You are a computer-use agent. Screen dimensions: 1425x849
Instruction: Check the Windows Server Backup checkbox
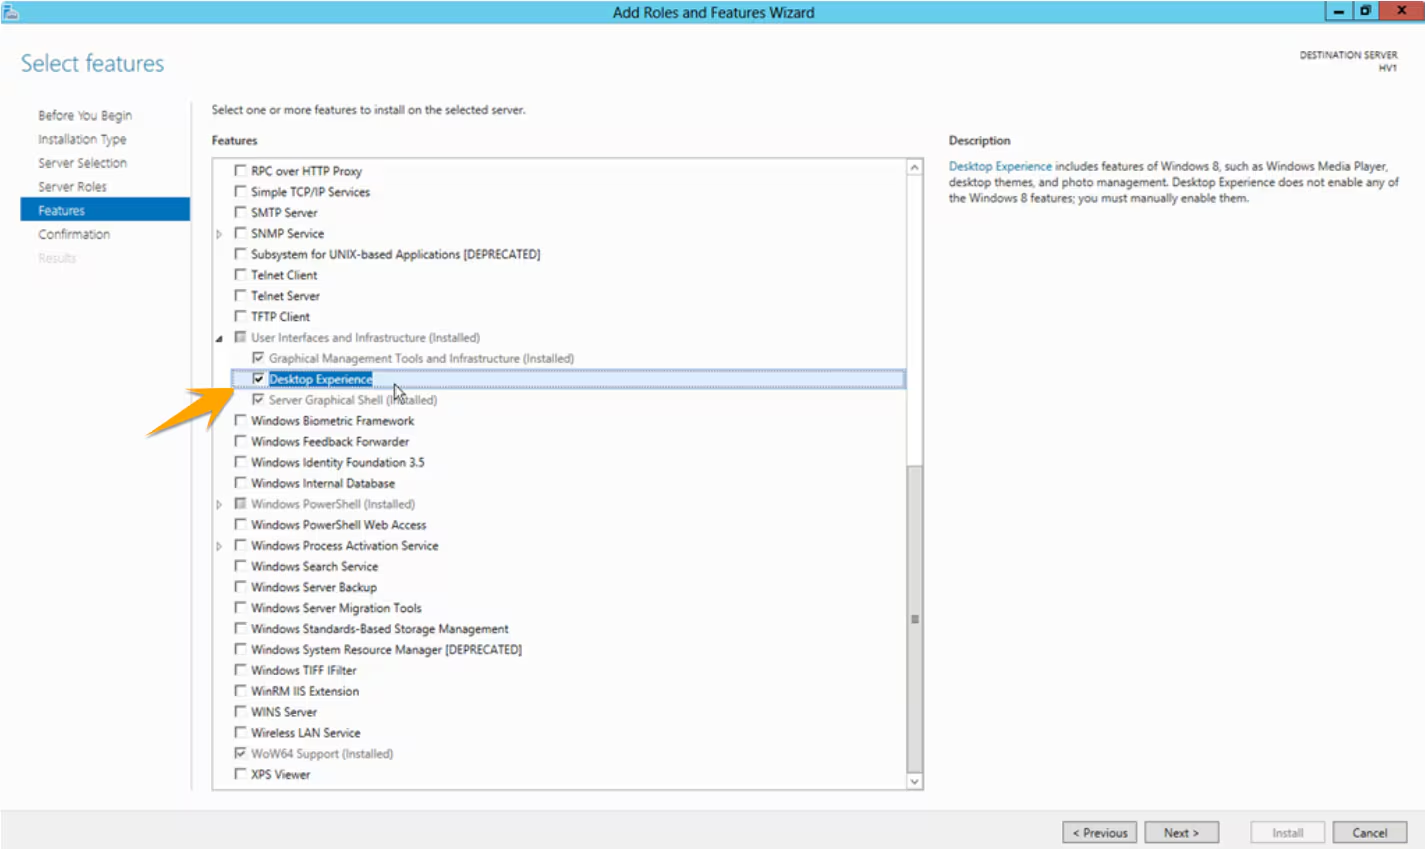tap(240, 587)
